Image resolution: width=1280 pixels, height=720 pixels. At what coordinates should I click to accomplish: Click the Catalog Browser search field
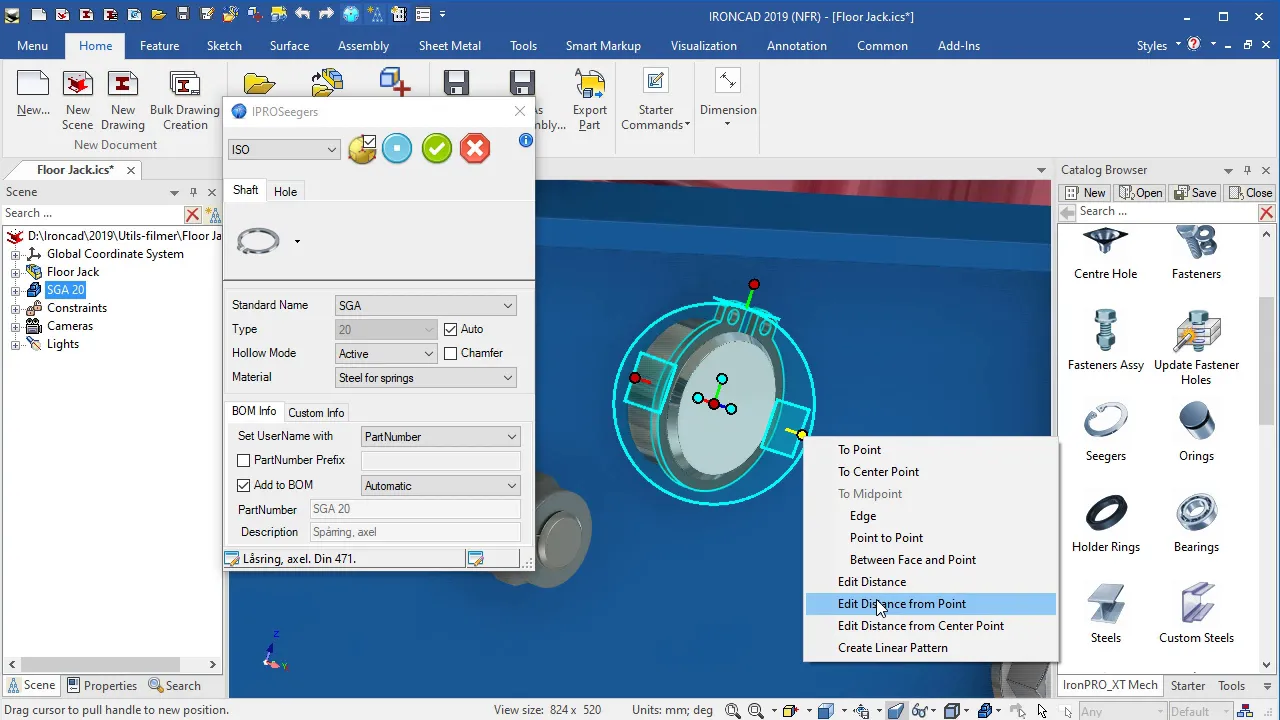(1167, 212)
